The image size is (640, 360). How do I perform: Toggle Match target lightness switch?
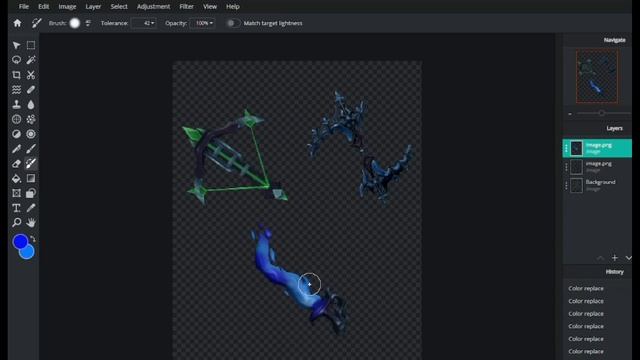click(x=233, y=23)
